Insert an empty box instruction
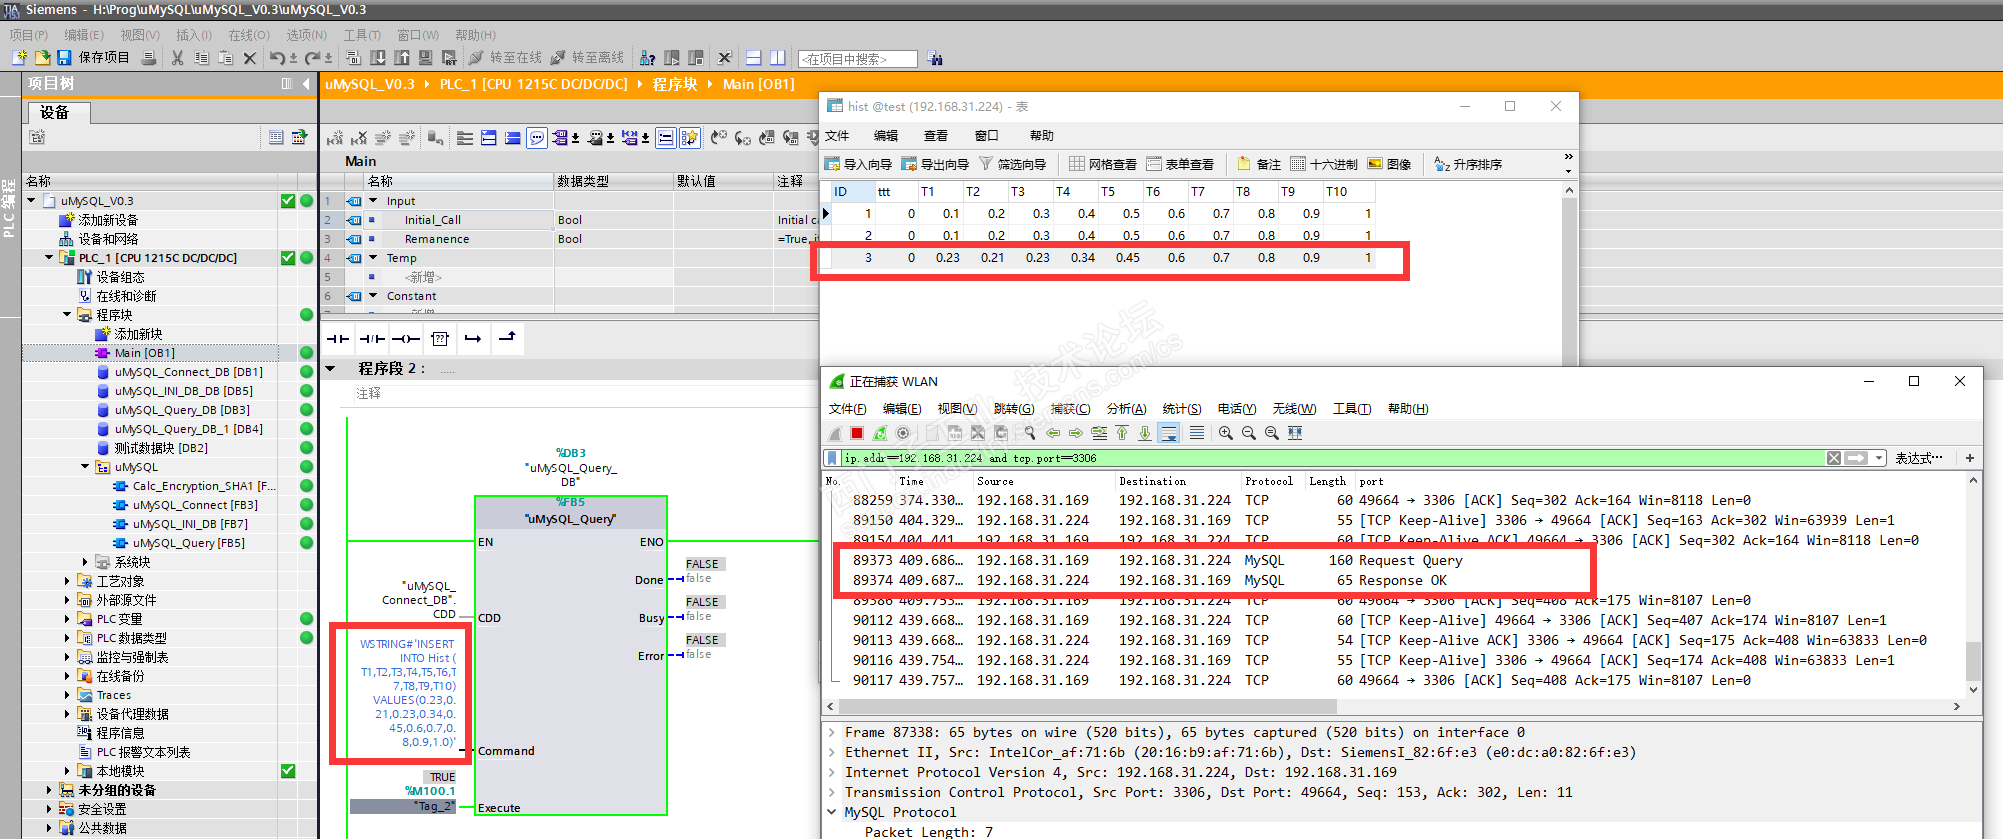This screenshot has width=2003, height=839. (x=439, y=339)
